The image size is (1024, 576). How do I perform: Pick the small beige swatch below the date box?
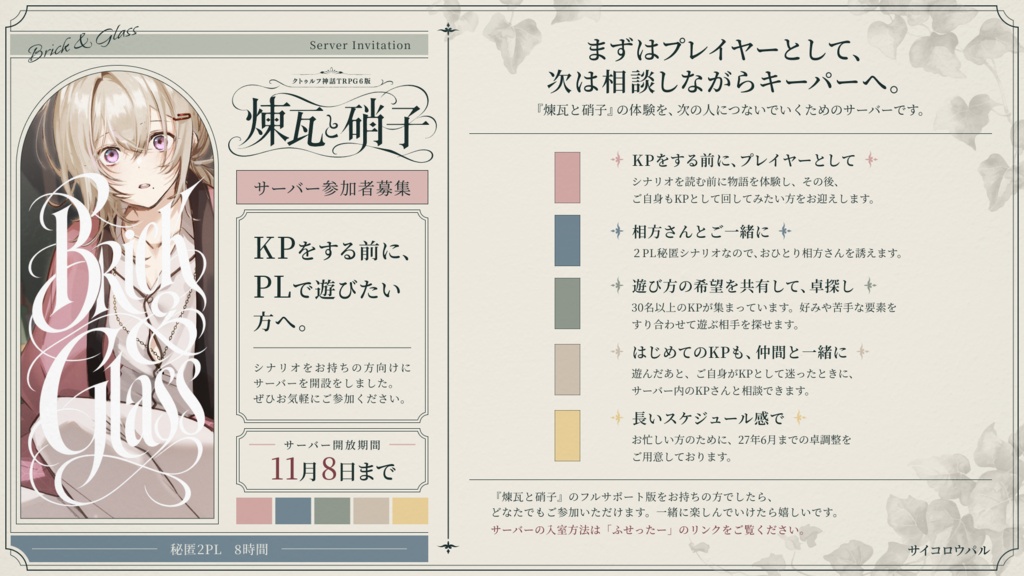pos(371,511)
